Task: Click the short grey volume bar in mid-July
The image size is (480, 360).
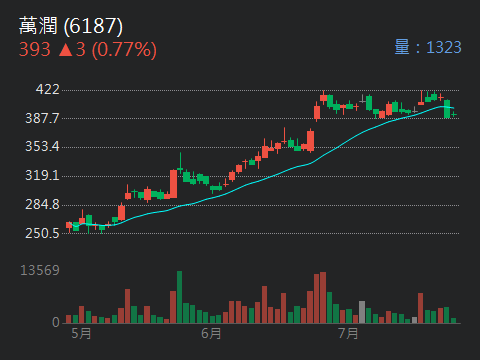Action: pos(414,320)
